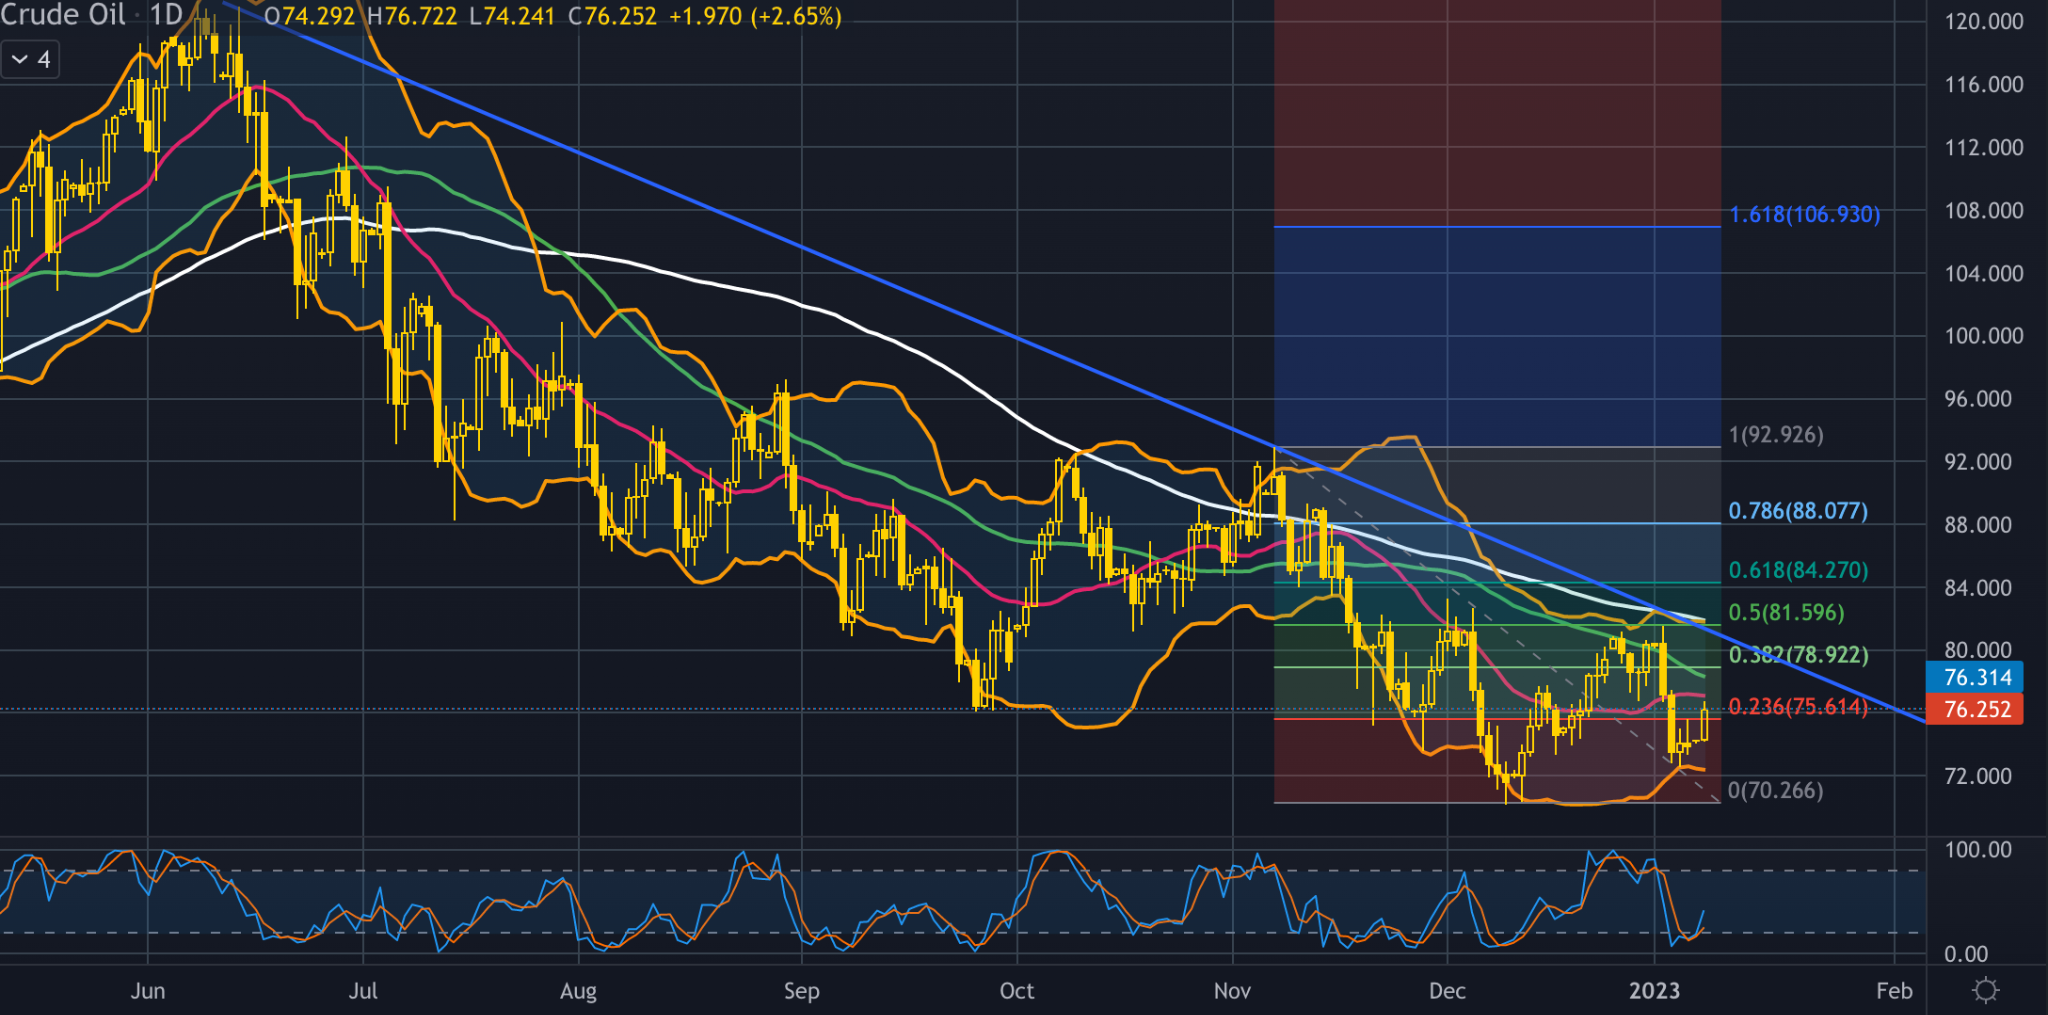Click the Nov label on time axis

(x=1232, y=991)
